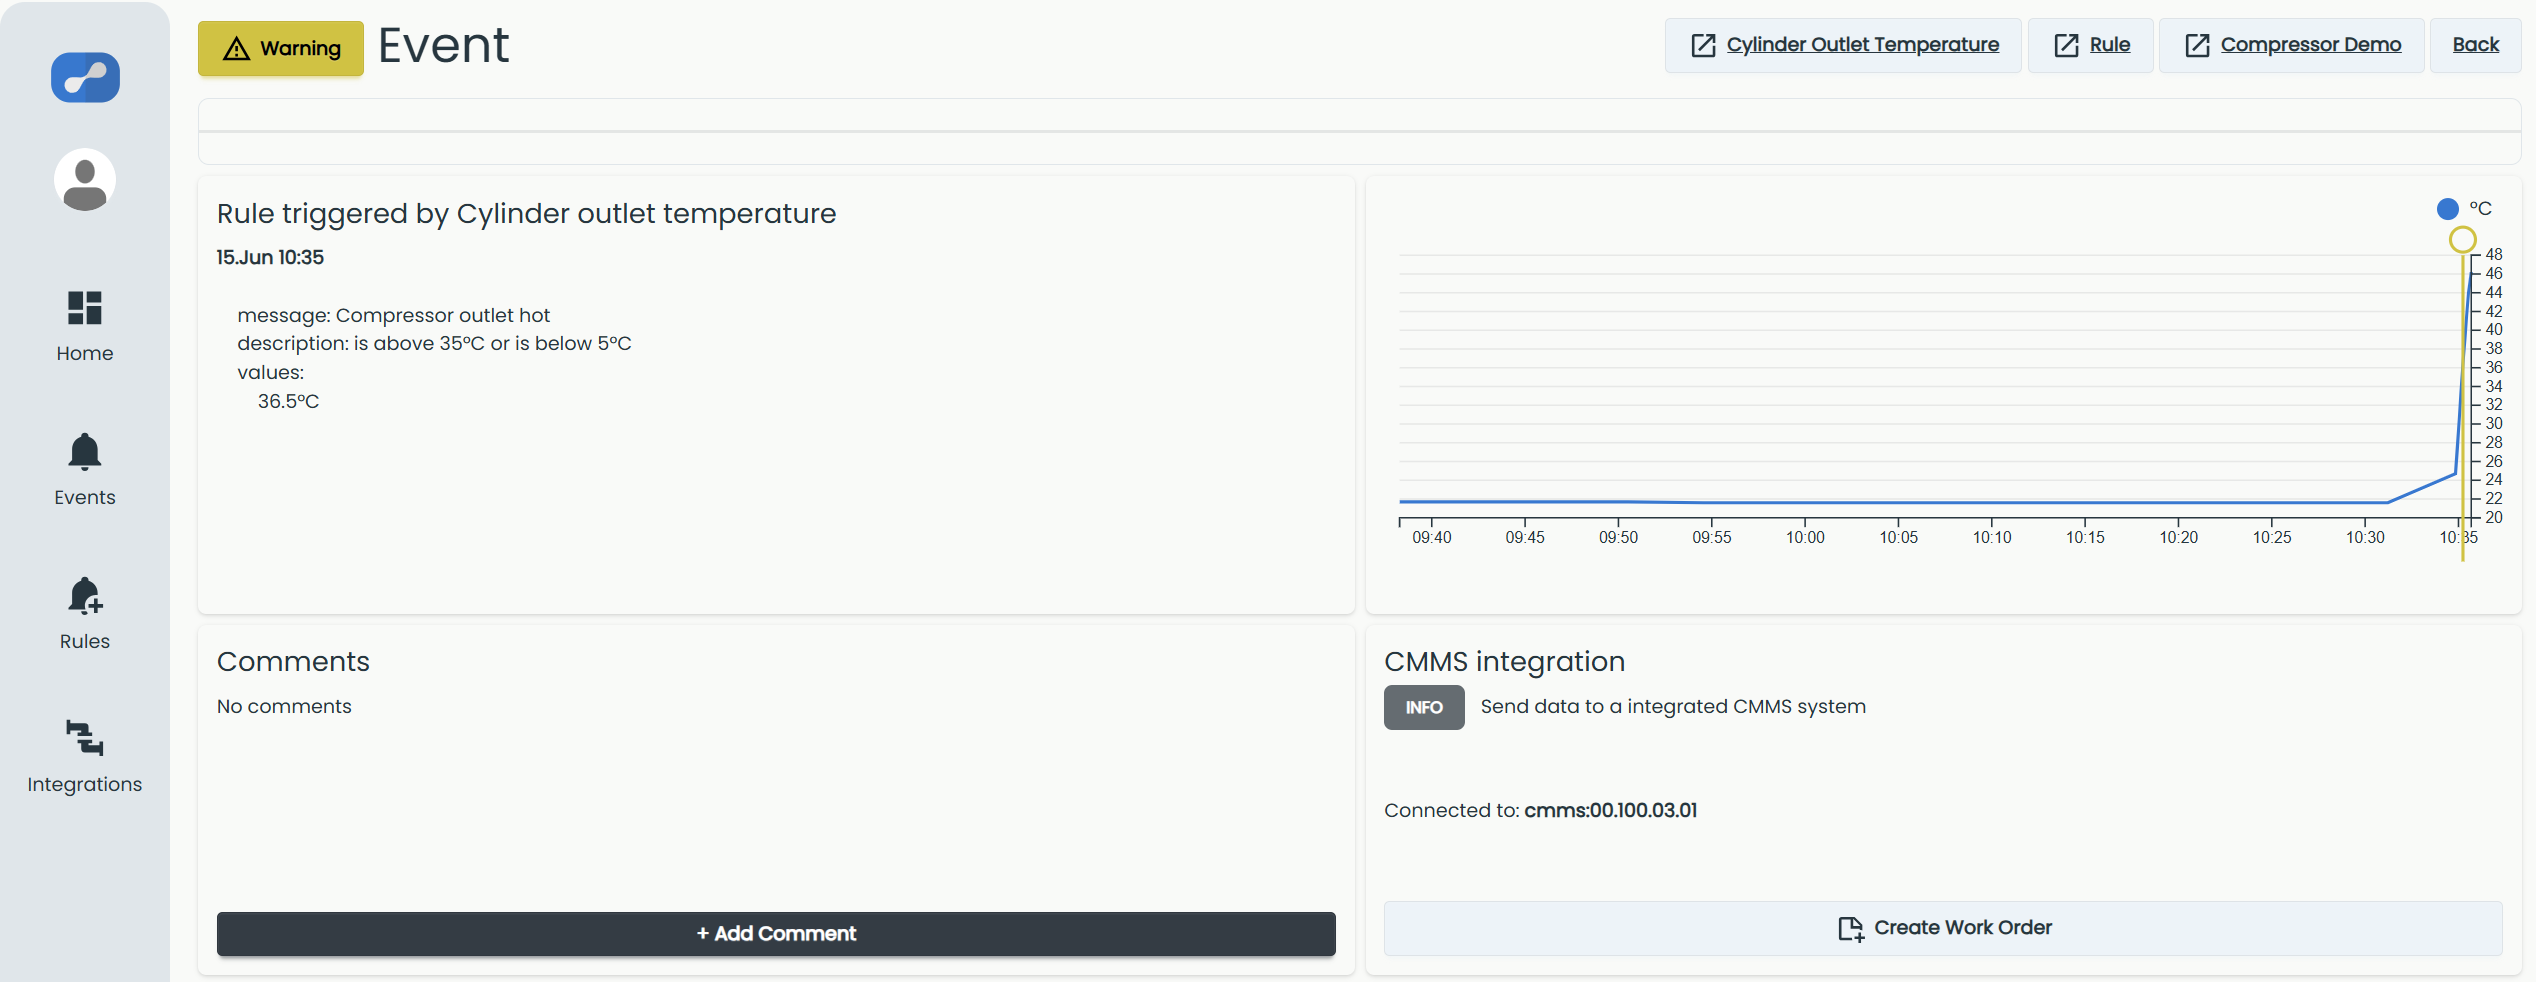
Task: Click the Create Work Order document icon
Action: tap(1850, 929)
